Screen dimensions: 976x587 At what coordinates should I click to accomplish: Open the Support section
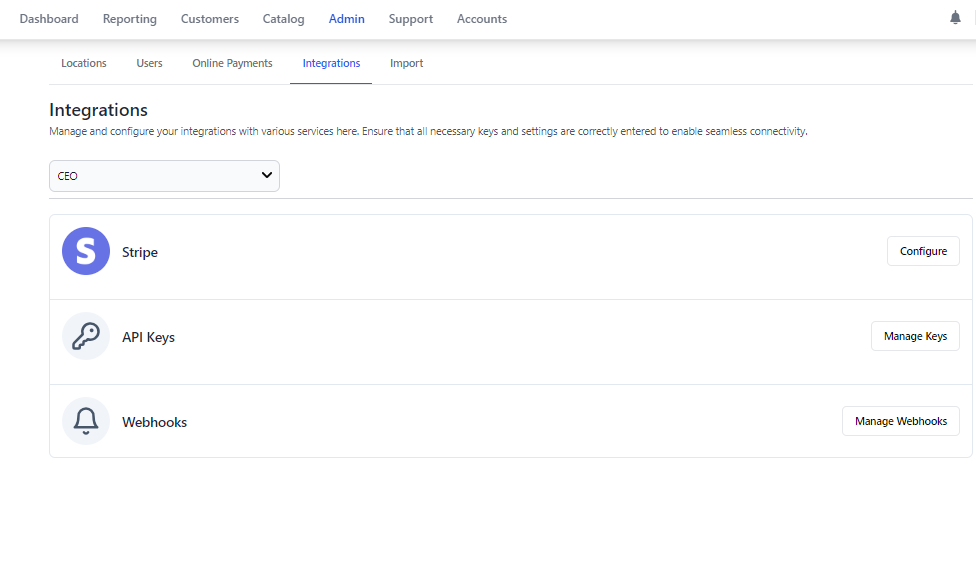pyautogui.click(x=410, y=18)
